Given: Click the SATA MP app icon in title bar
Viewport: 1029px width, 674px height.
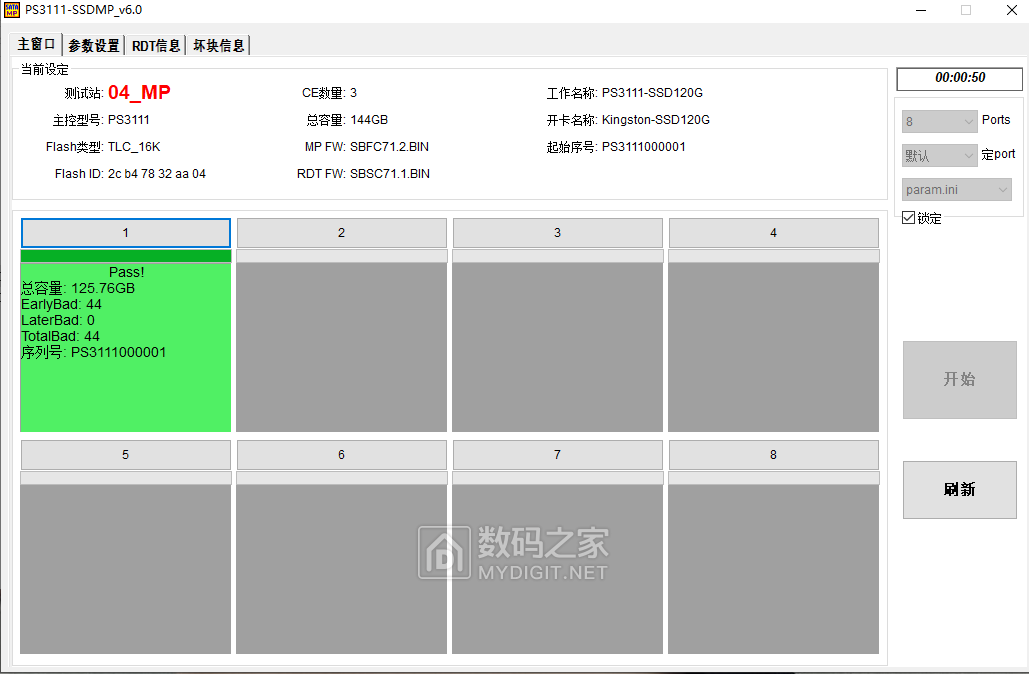Looking at the screenshot, I should click(x=12, y=10).
